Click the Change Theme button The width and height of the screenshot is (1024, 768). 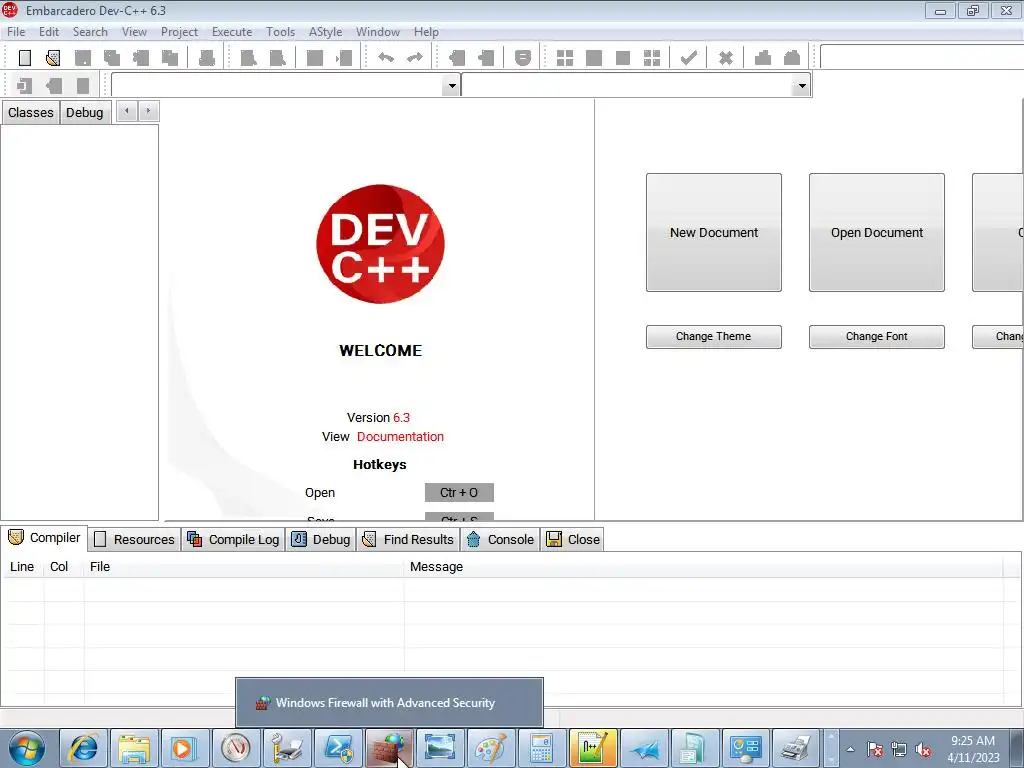coord(714,336)
